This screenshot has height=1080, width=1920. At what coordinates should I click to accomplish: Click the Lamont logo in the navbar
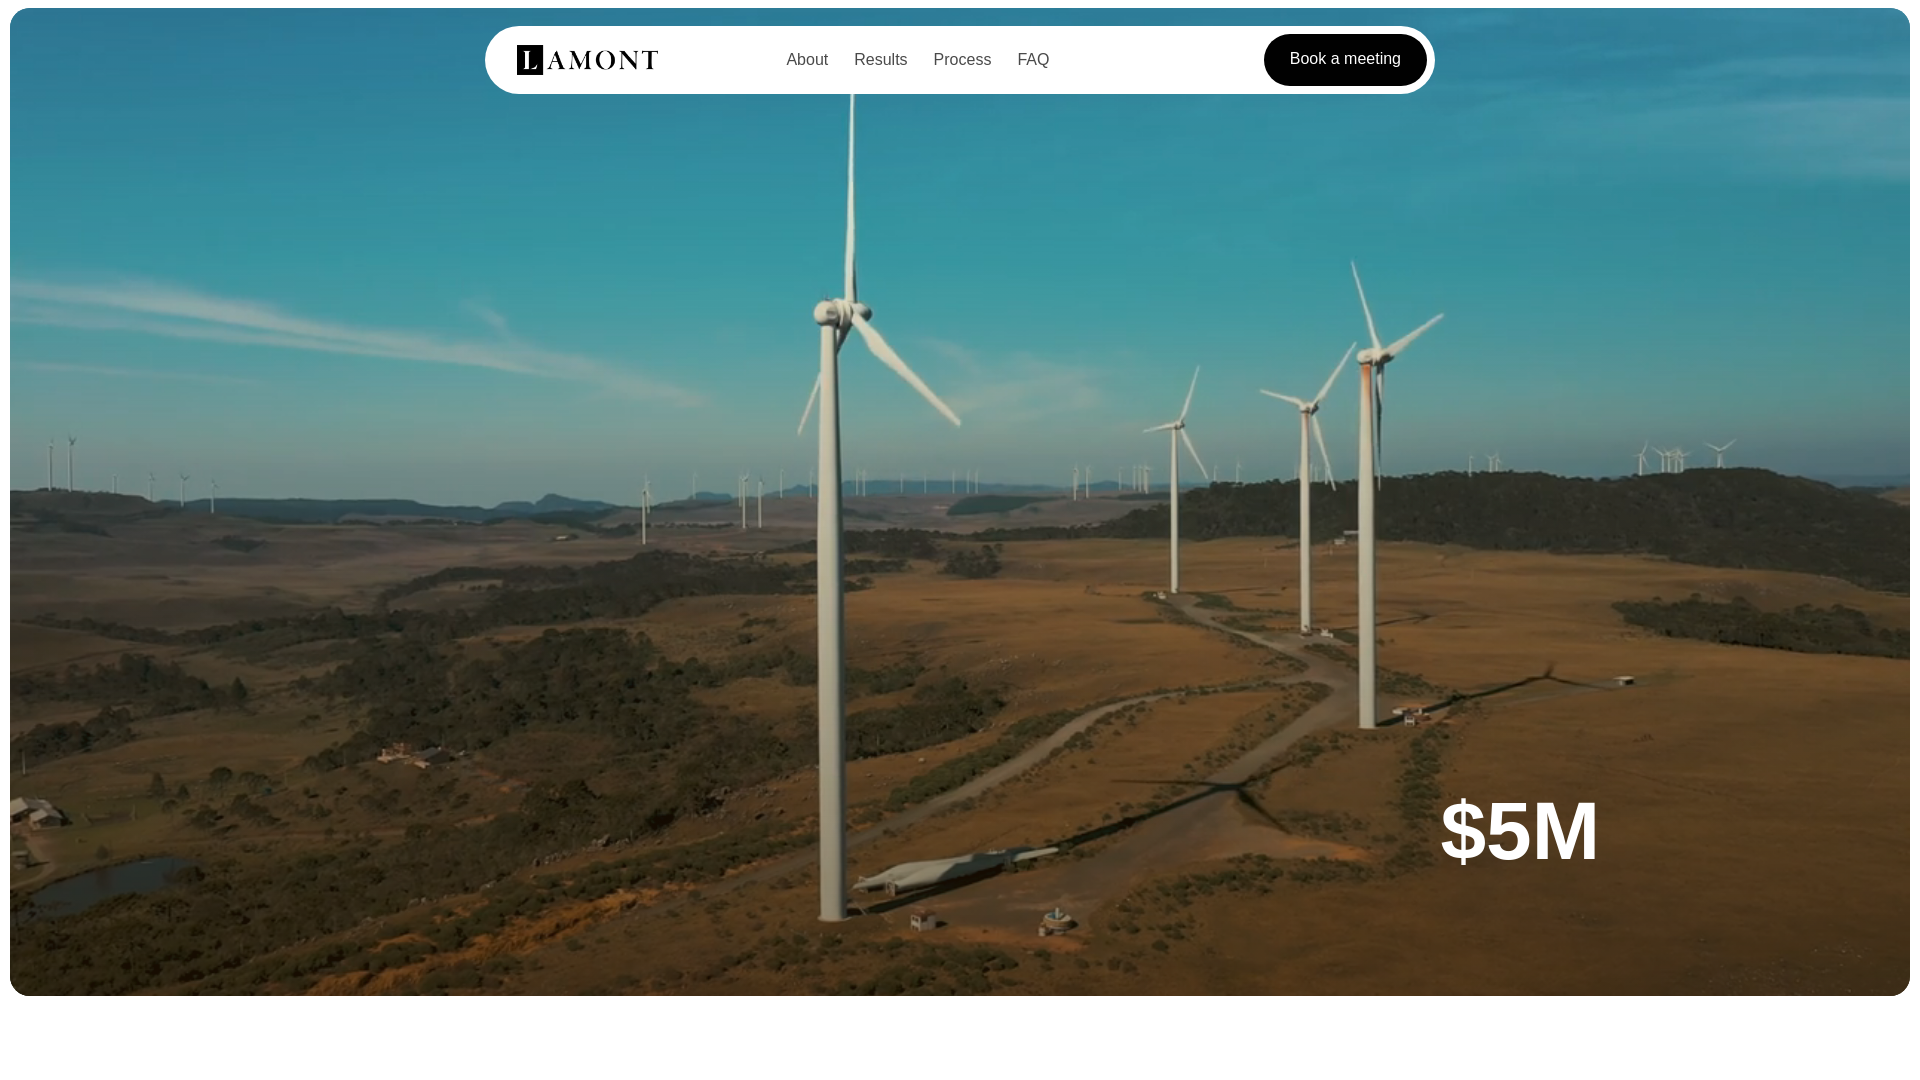pos(587,60)
